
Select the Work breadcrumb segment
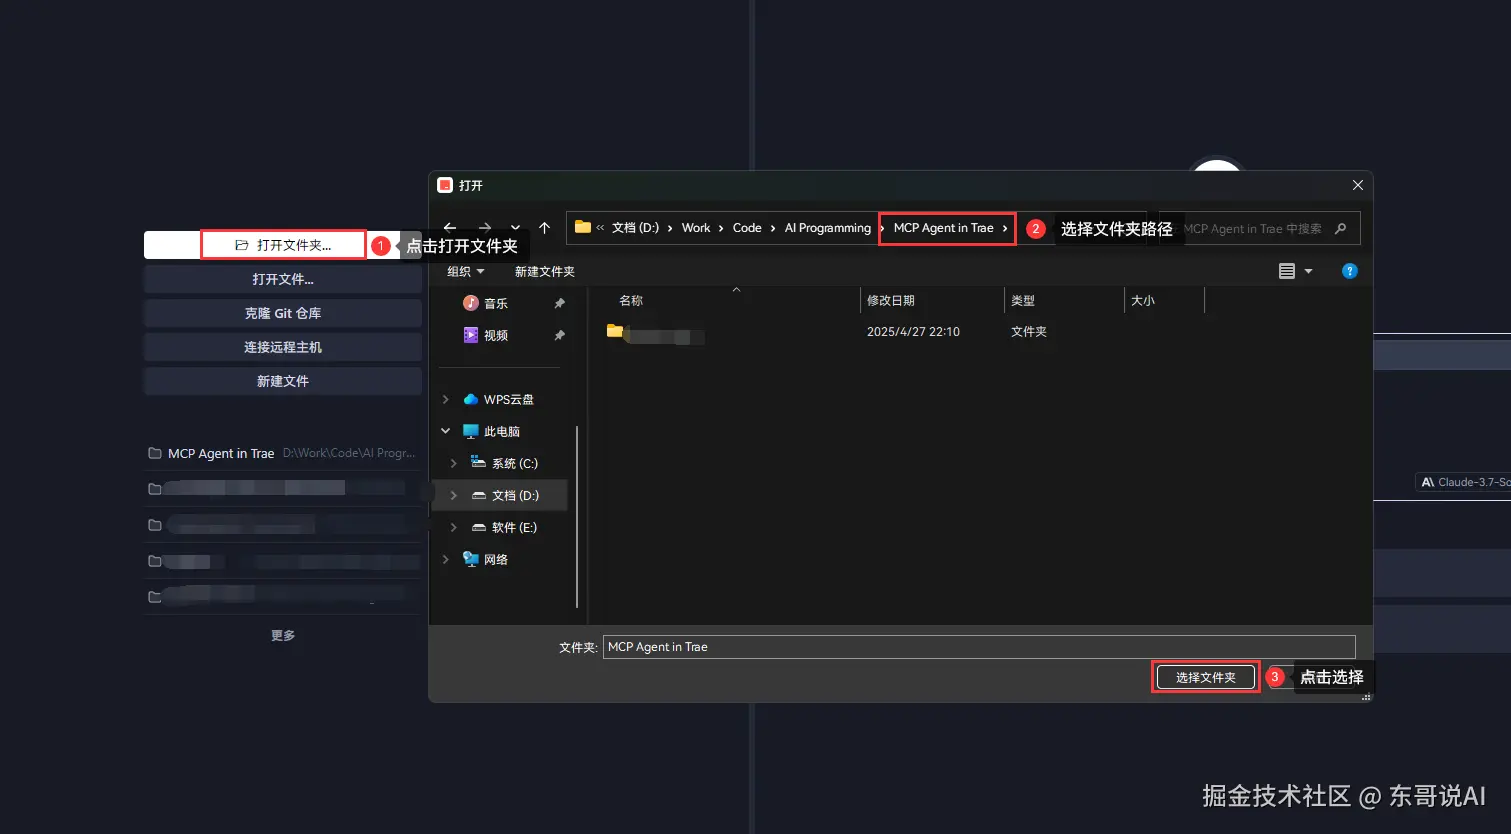coord(696,228)
